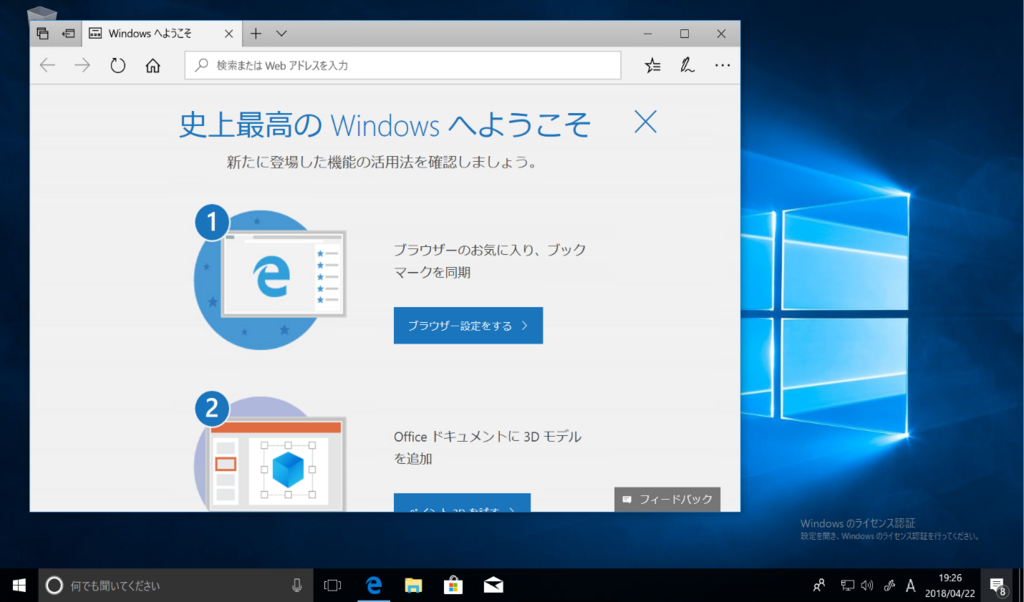Add notes with the pen icon
1024x602 pixels.
(x=687, y=65)
